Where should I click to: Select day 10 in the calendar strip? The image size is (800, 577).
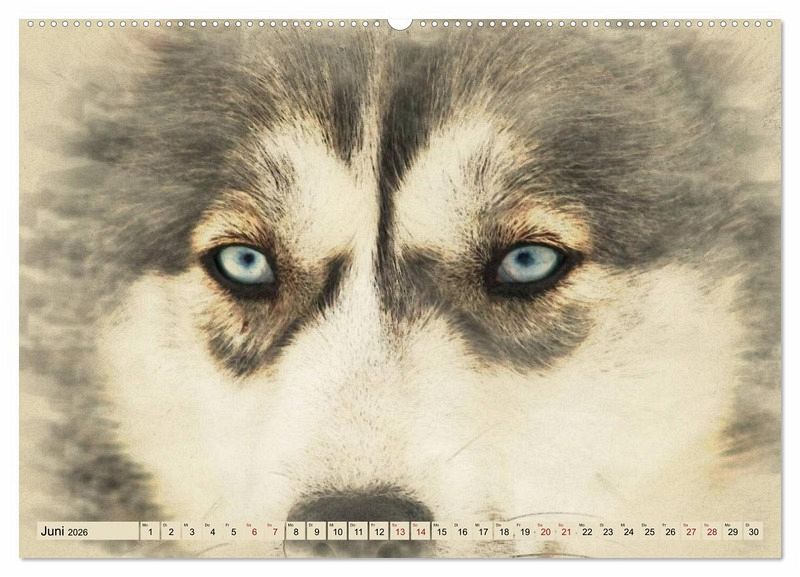(x=337, y=531)
